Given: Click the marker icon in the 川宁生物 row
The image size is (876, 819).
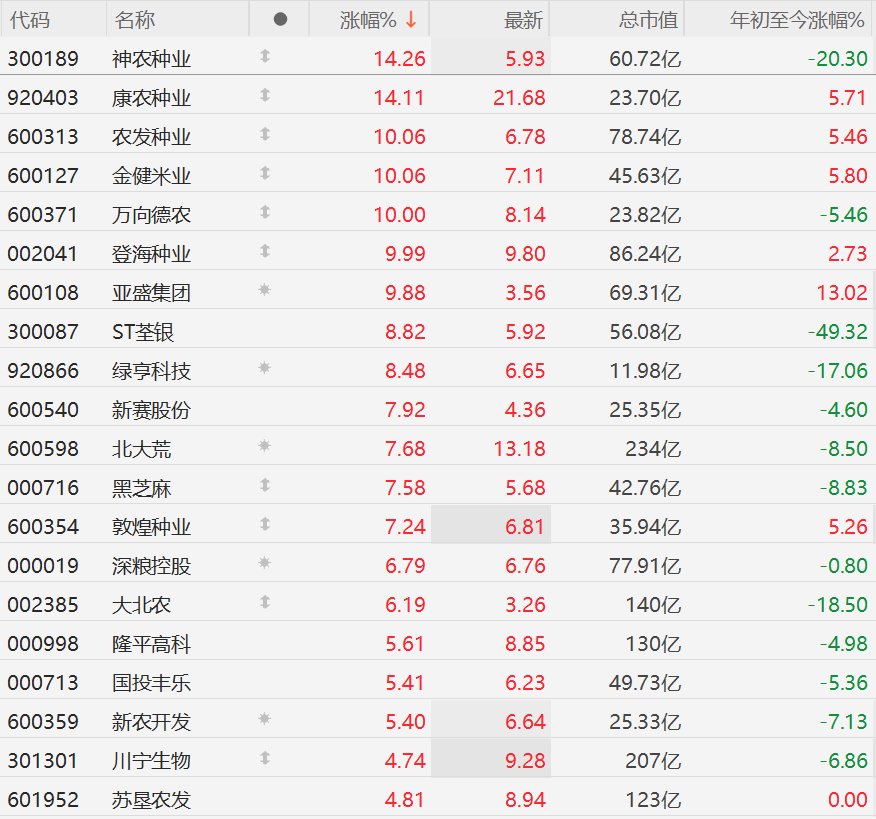Looking at the screenshot, I should pos(265,758).
